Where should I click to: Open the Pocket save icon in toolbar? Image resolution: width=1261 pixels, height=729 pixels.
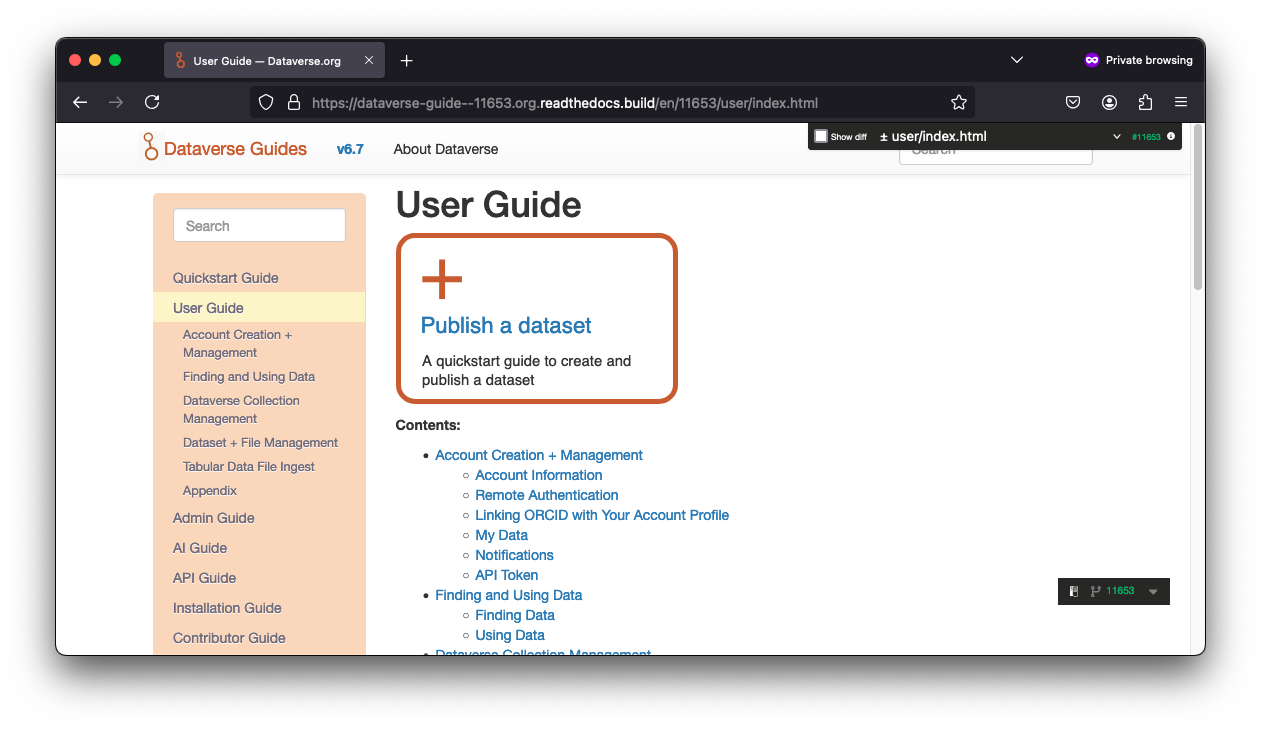click(x=1072, y=102)
